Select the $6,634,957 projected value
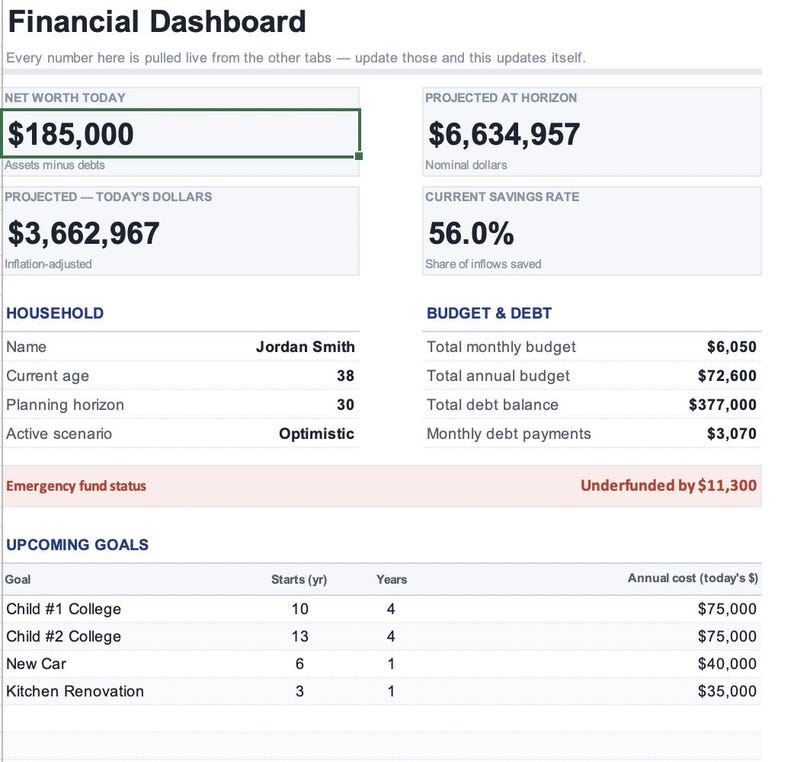The image size is (794, 762). pos(504,134)
